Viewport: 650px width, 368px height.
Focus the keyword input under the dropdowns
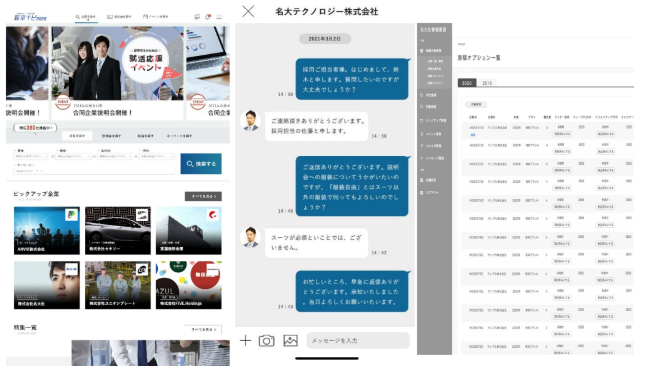click(x=94, y=171)
